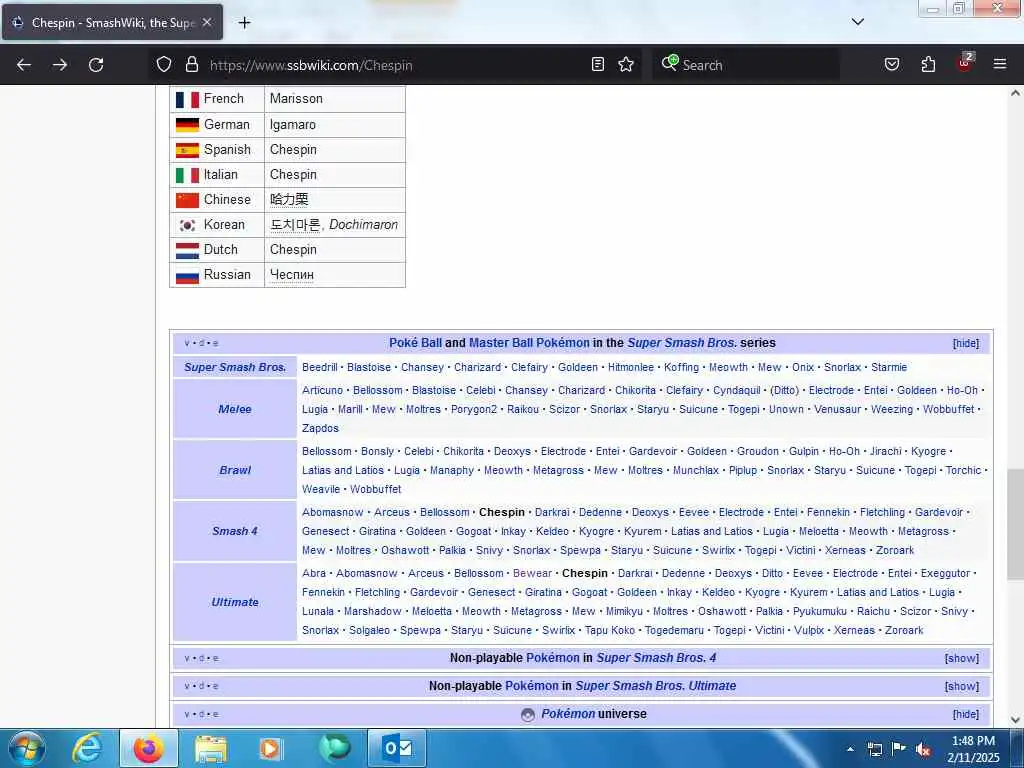Open the Brawl row header link

pos(235,470)
